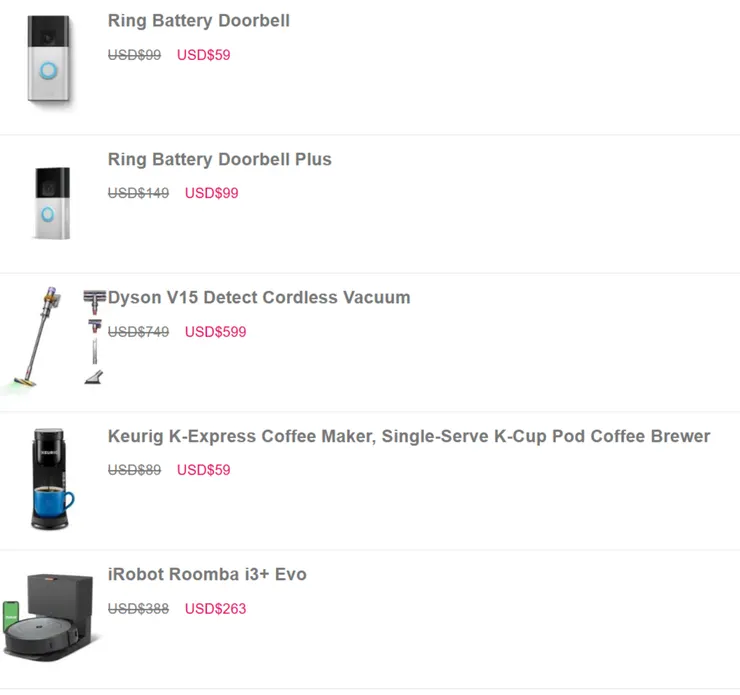Click the USD$99 sale price for Doorbell Plus

tap(211, 193)
